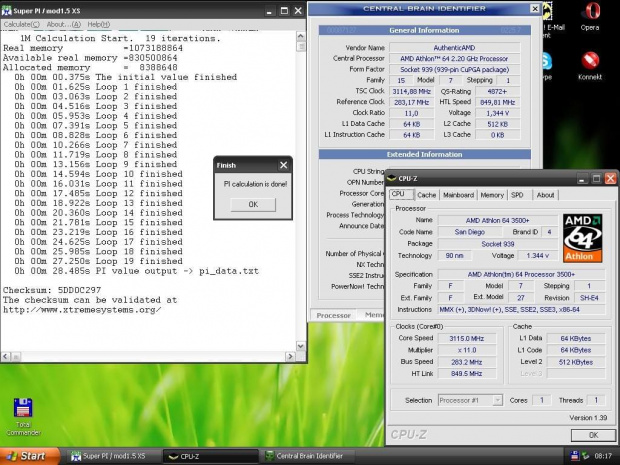Click the Bus Speed value 283.2 MHz
The image size is (620, 465).
[x=467, y=362]
